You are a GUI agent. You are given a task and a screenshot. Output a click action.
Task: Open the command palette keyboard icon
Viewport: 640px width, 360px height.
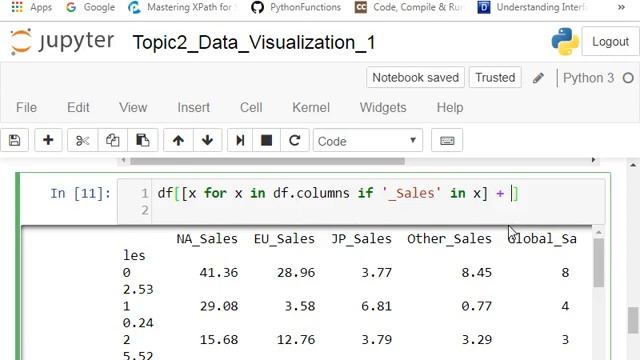coord(447,140)
